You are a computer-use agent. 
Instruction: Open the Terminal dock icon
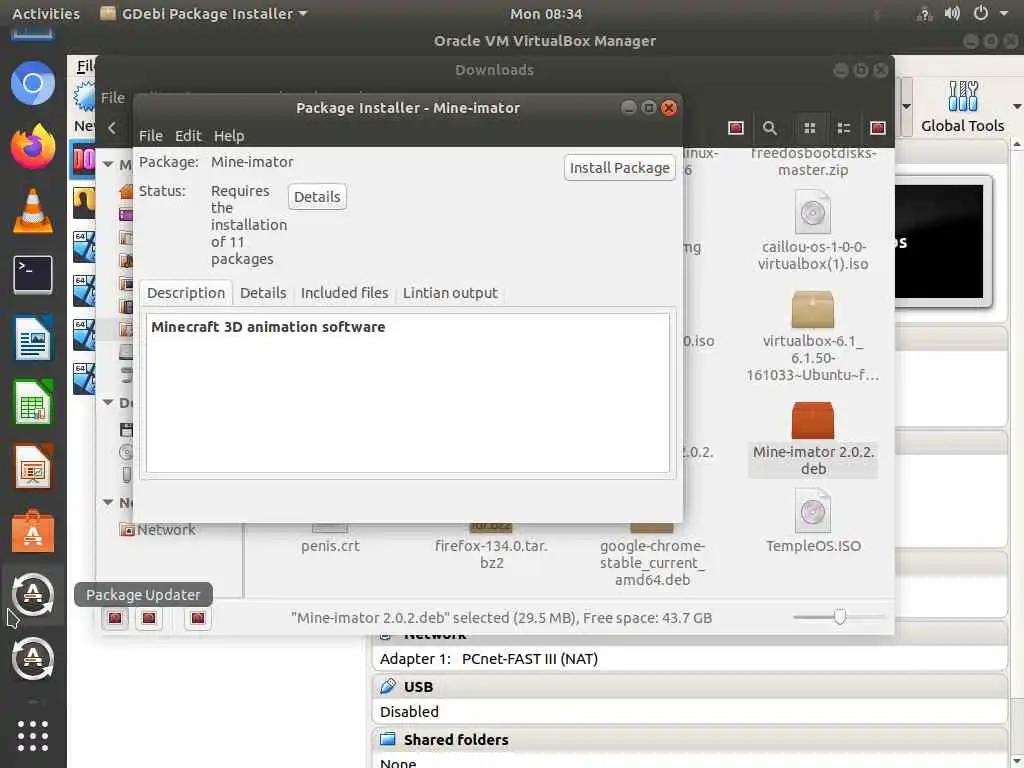tap(33, 275)
